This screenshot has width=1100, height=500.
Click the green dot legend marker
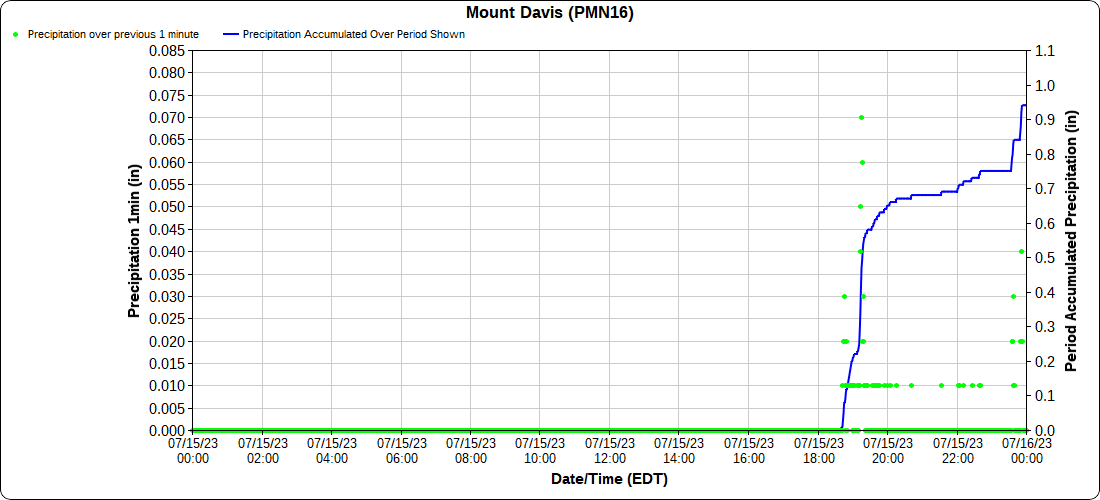(x=16, y=34)
